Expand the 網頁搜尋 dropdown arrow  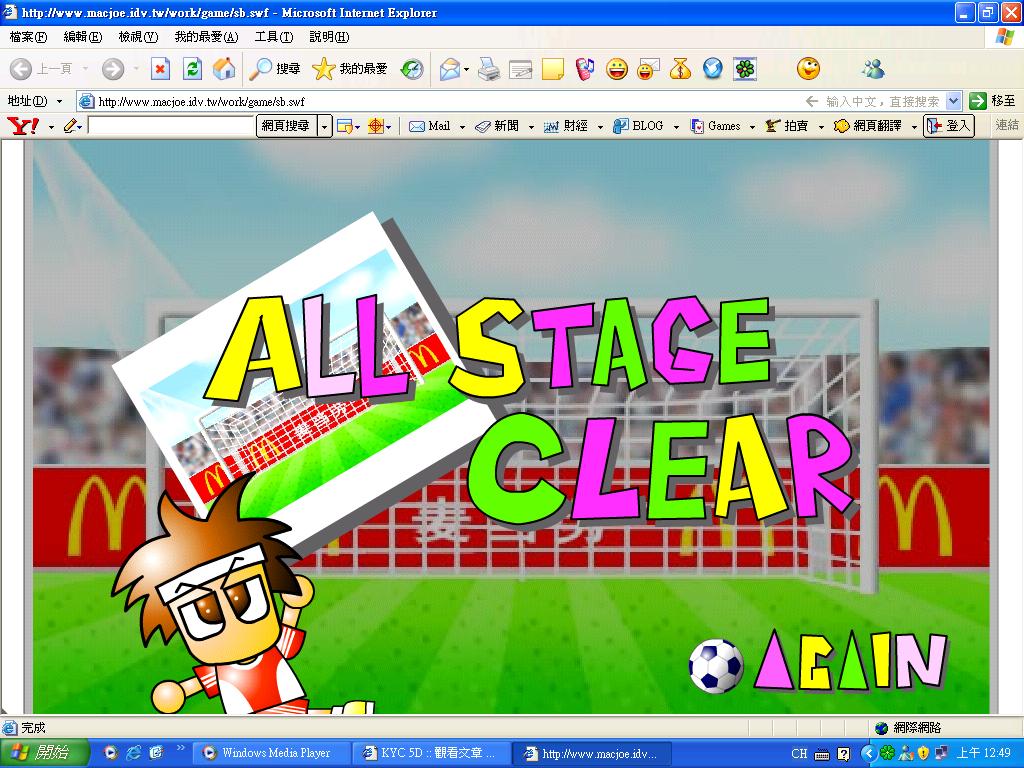point(325,126)
